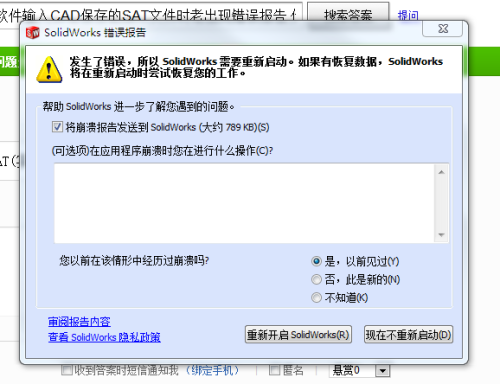Click the '您以前在该情形中经历过崩溃吗?' question text
The width and height of the screenshot is (500, 384).
pyautogui.click(x=134, y=260)
